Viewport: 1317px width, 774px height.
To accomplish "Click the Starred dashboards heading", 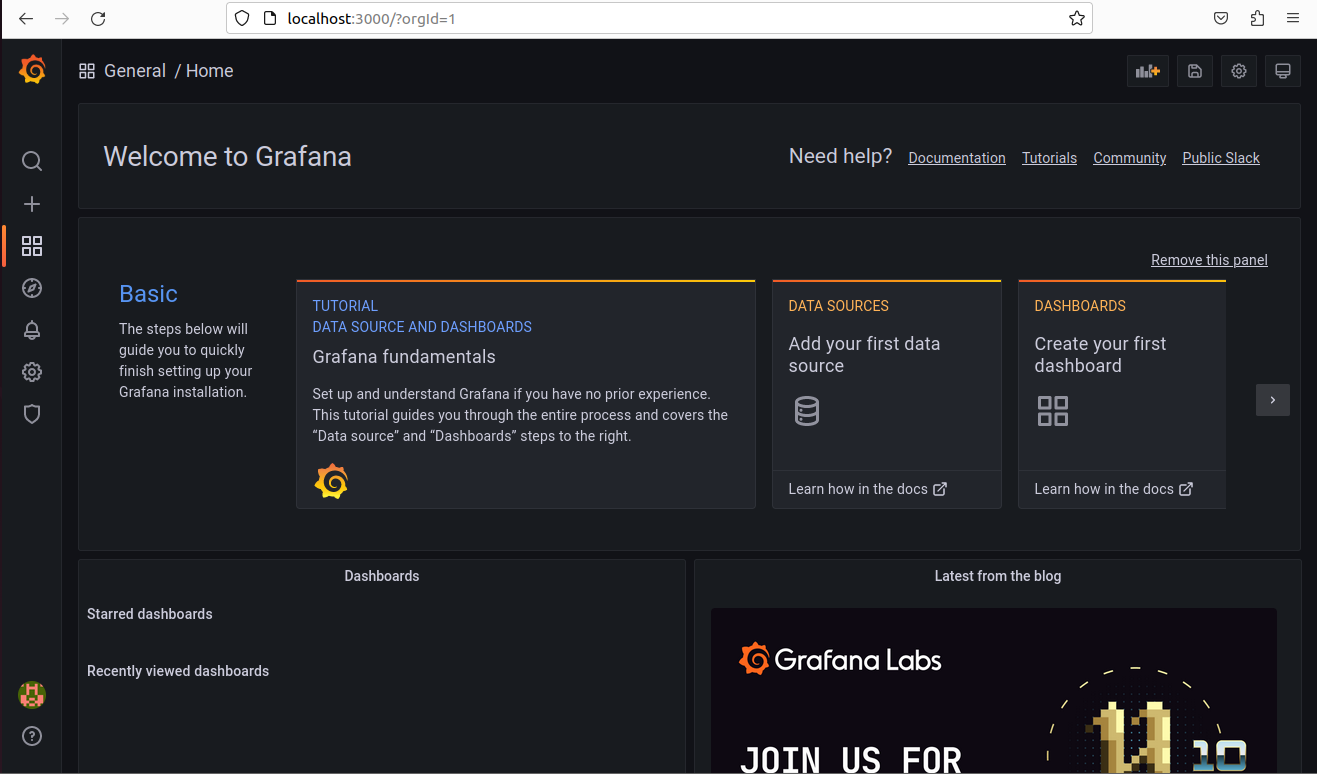I will click(x=150, y=614).
